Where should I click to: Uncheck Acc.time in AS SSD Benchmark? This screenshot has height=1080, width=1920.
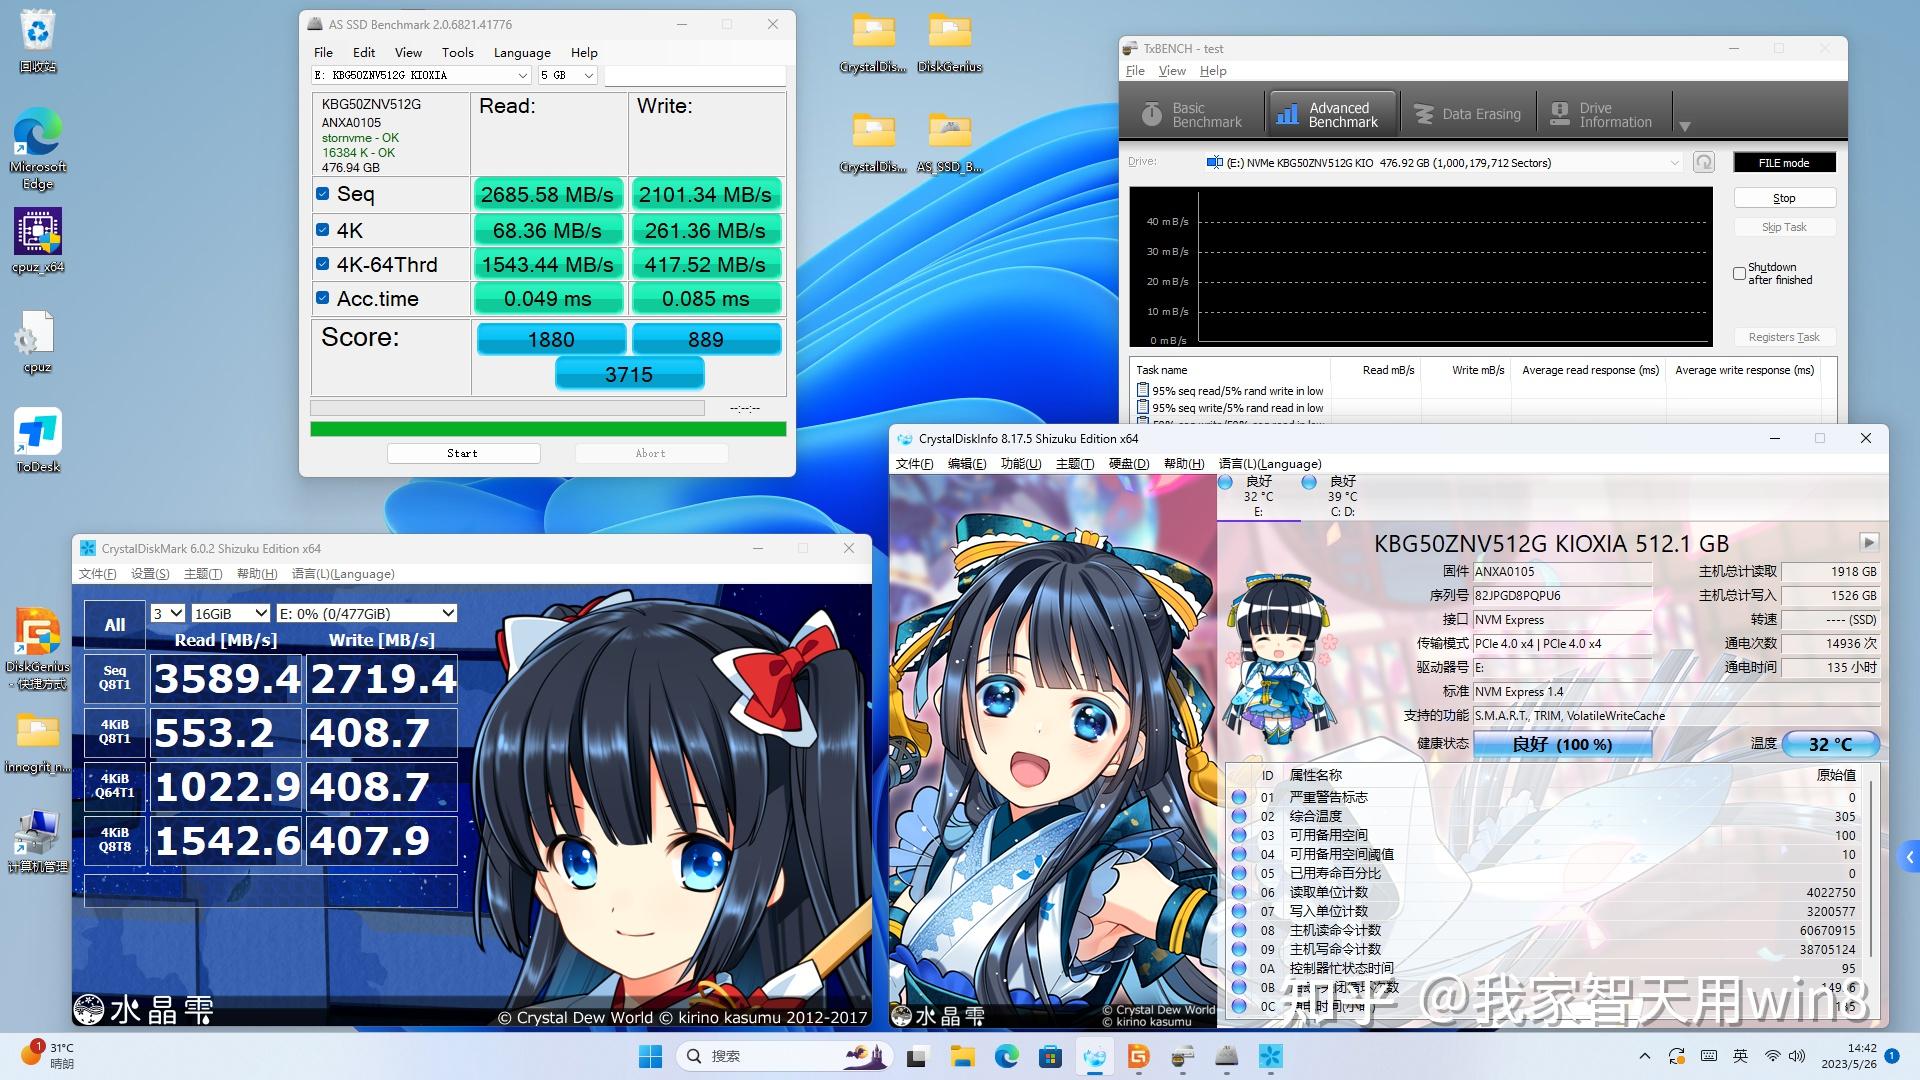click(x=322, y=297)
